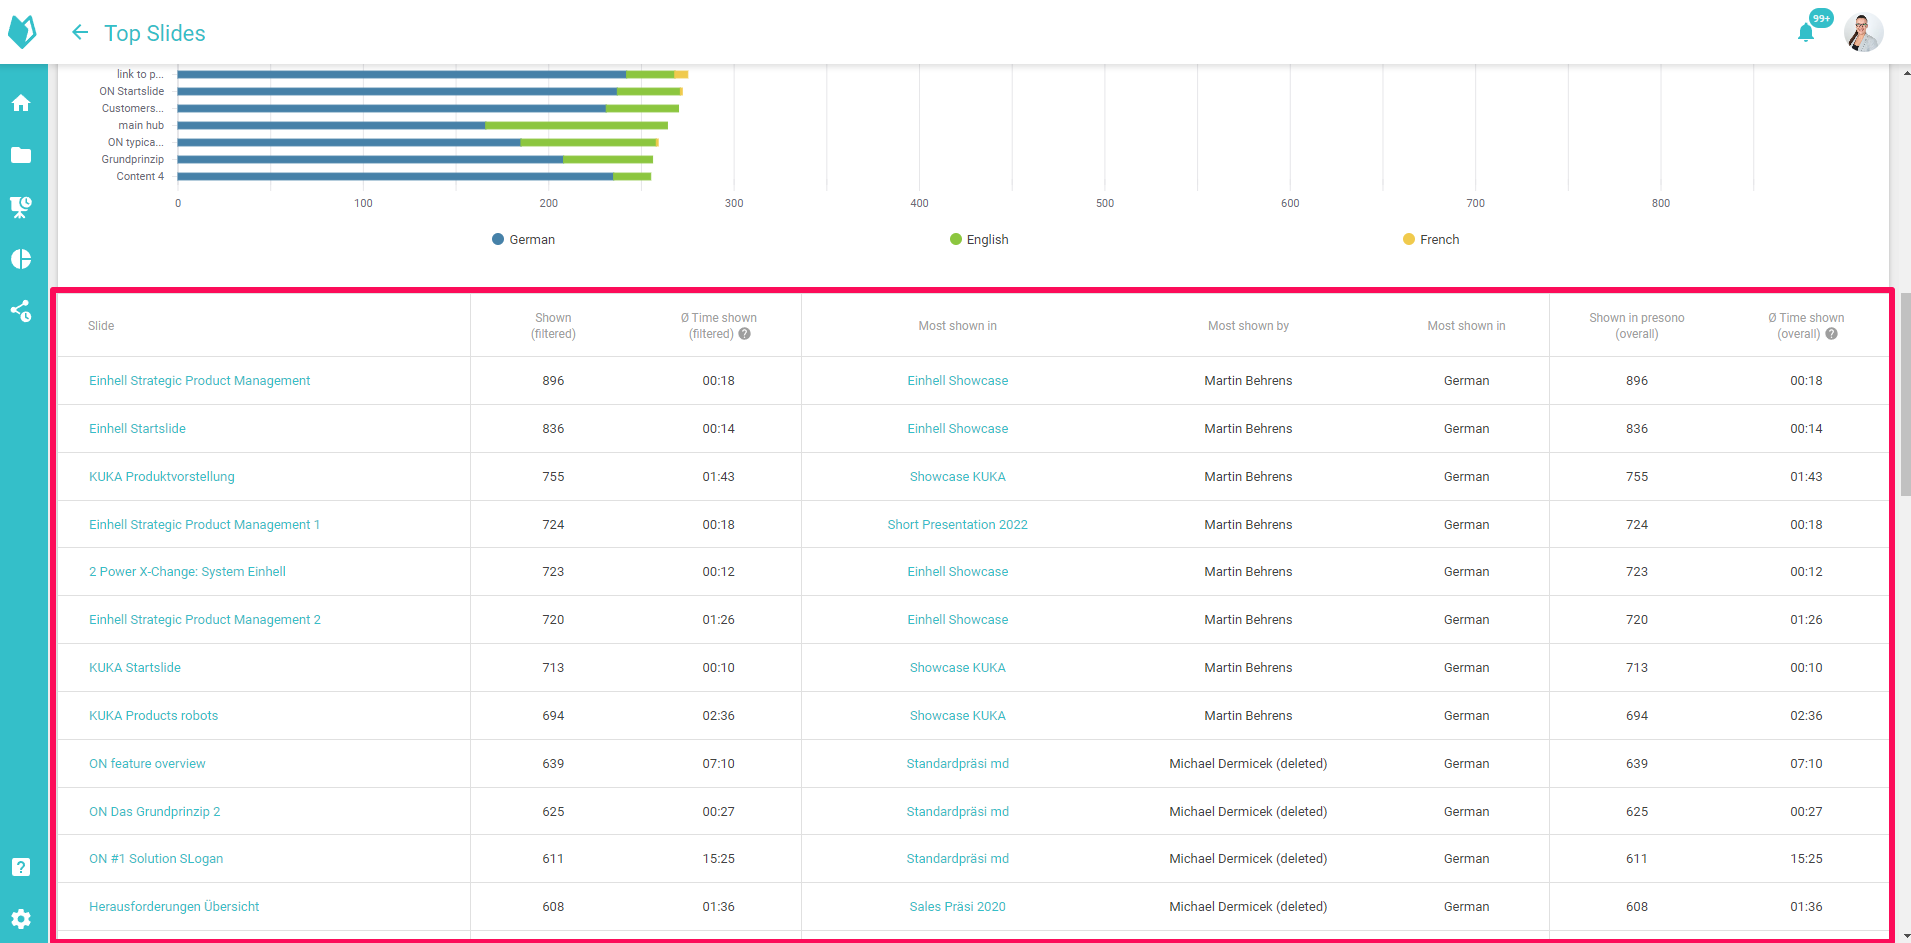This screenshot has height=943, width=1911.
Task: Open the help question mark sidebar icon
Action: tap(21, 867)
